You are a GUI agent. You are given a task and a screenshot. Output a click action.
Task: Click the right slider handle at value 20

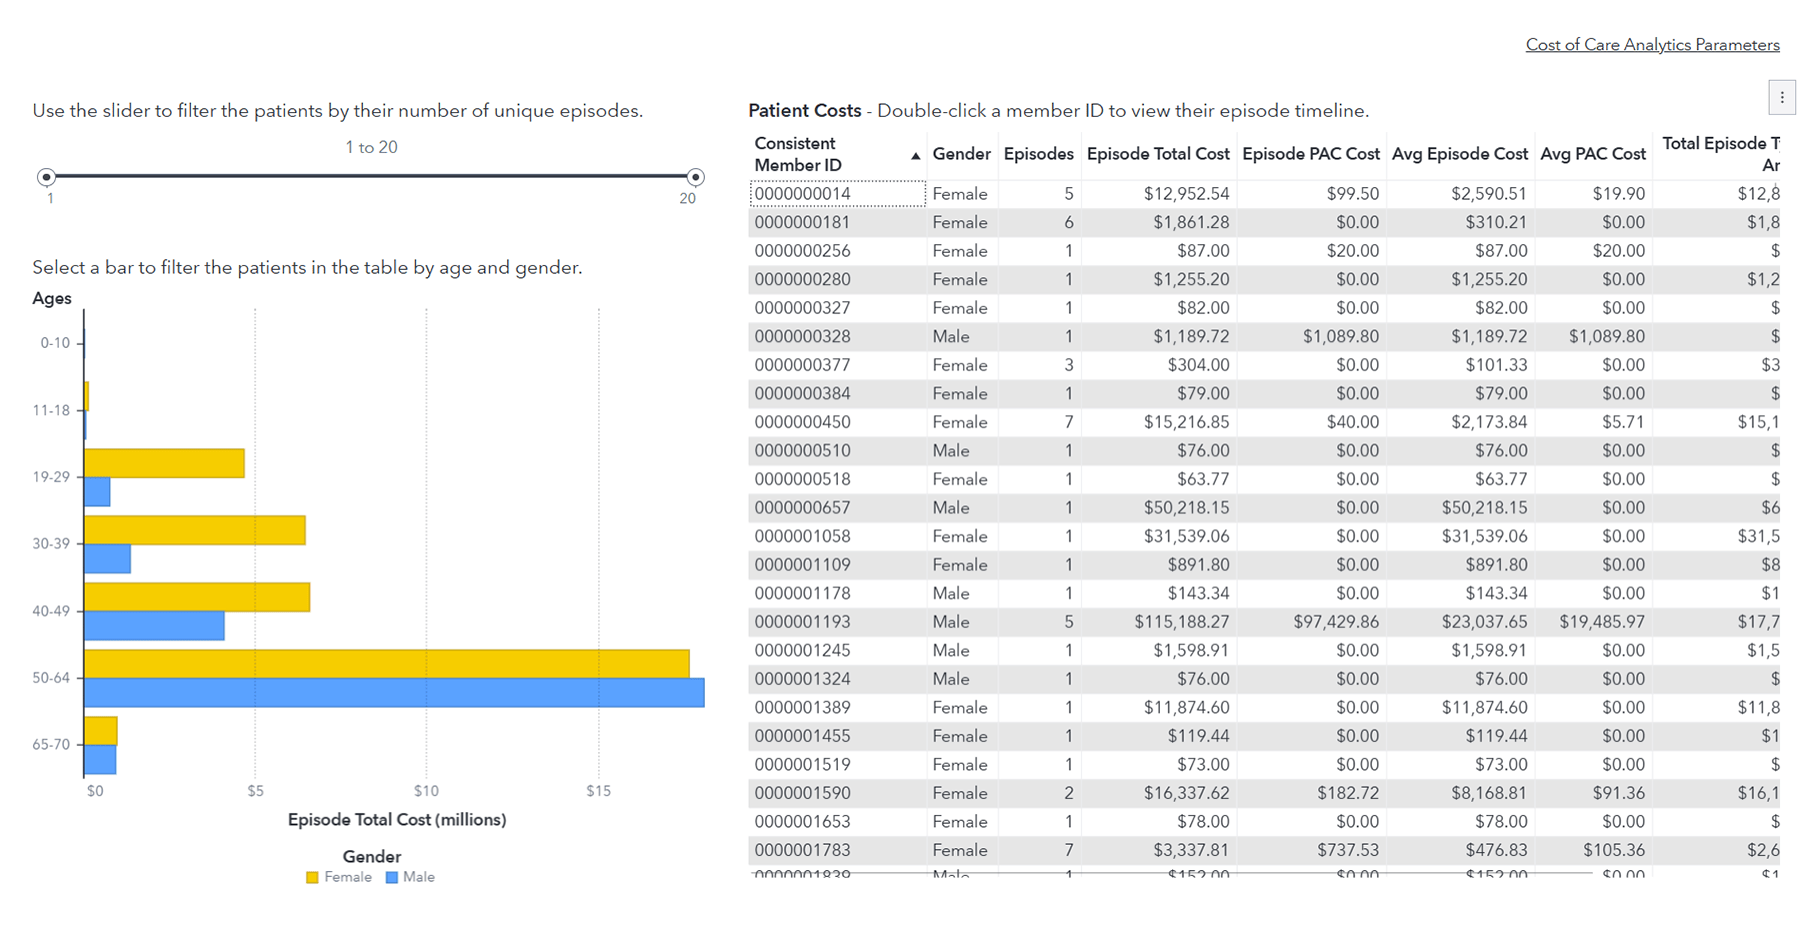[x=696, y=176]
